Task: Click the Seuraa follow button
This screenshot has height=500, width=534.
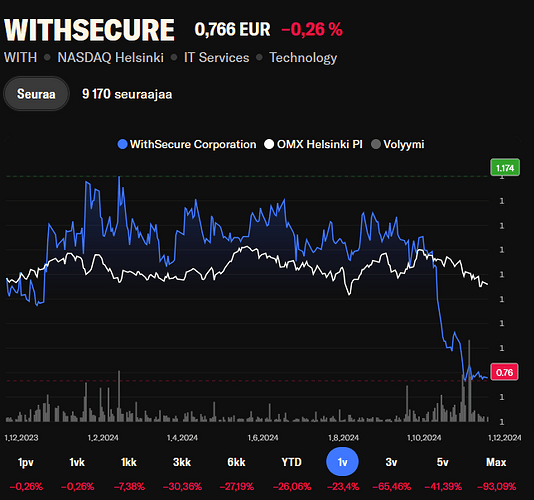Action: [x=36, y=94]
